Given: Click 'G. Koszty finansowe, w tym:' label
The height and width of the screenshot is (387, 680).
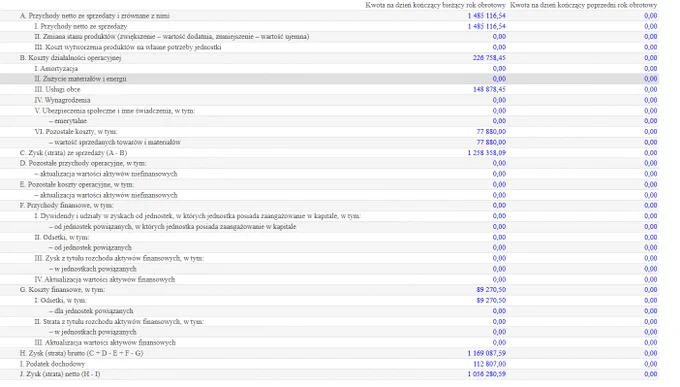Looking at the screenshot, I should tap(62, 290).
